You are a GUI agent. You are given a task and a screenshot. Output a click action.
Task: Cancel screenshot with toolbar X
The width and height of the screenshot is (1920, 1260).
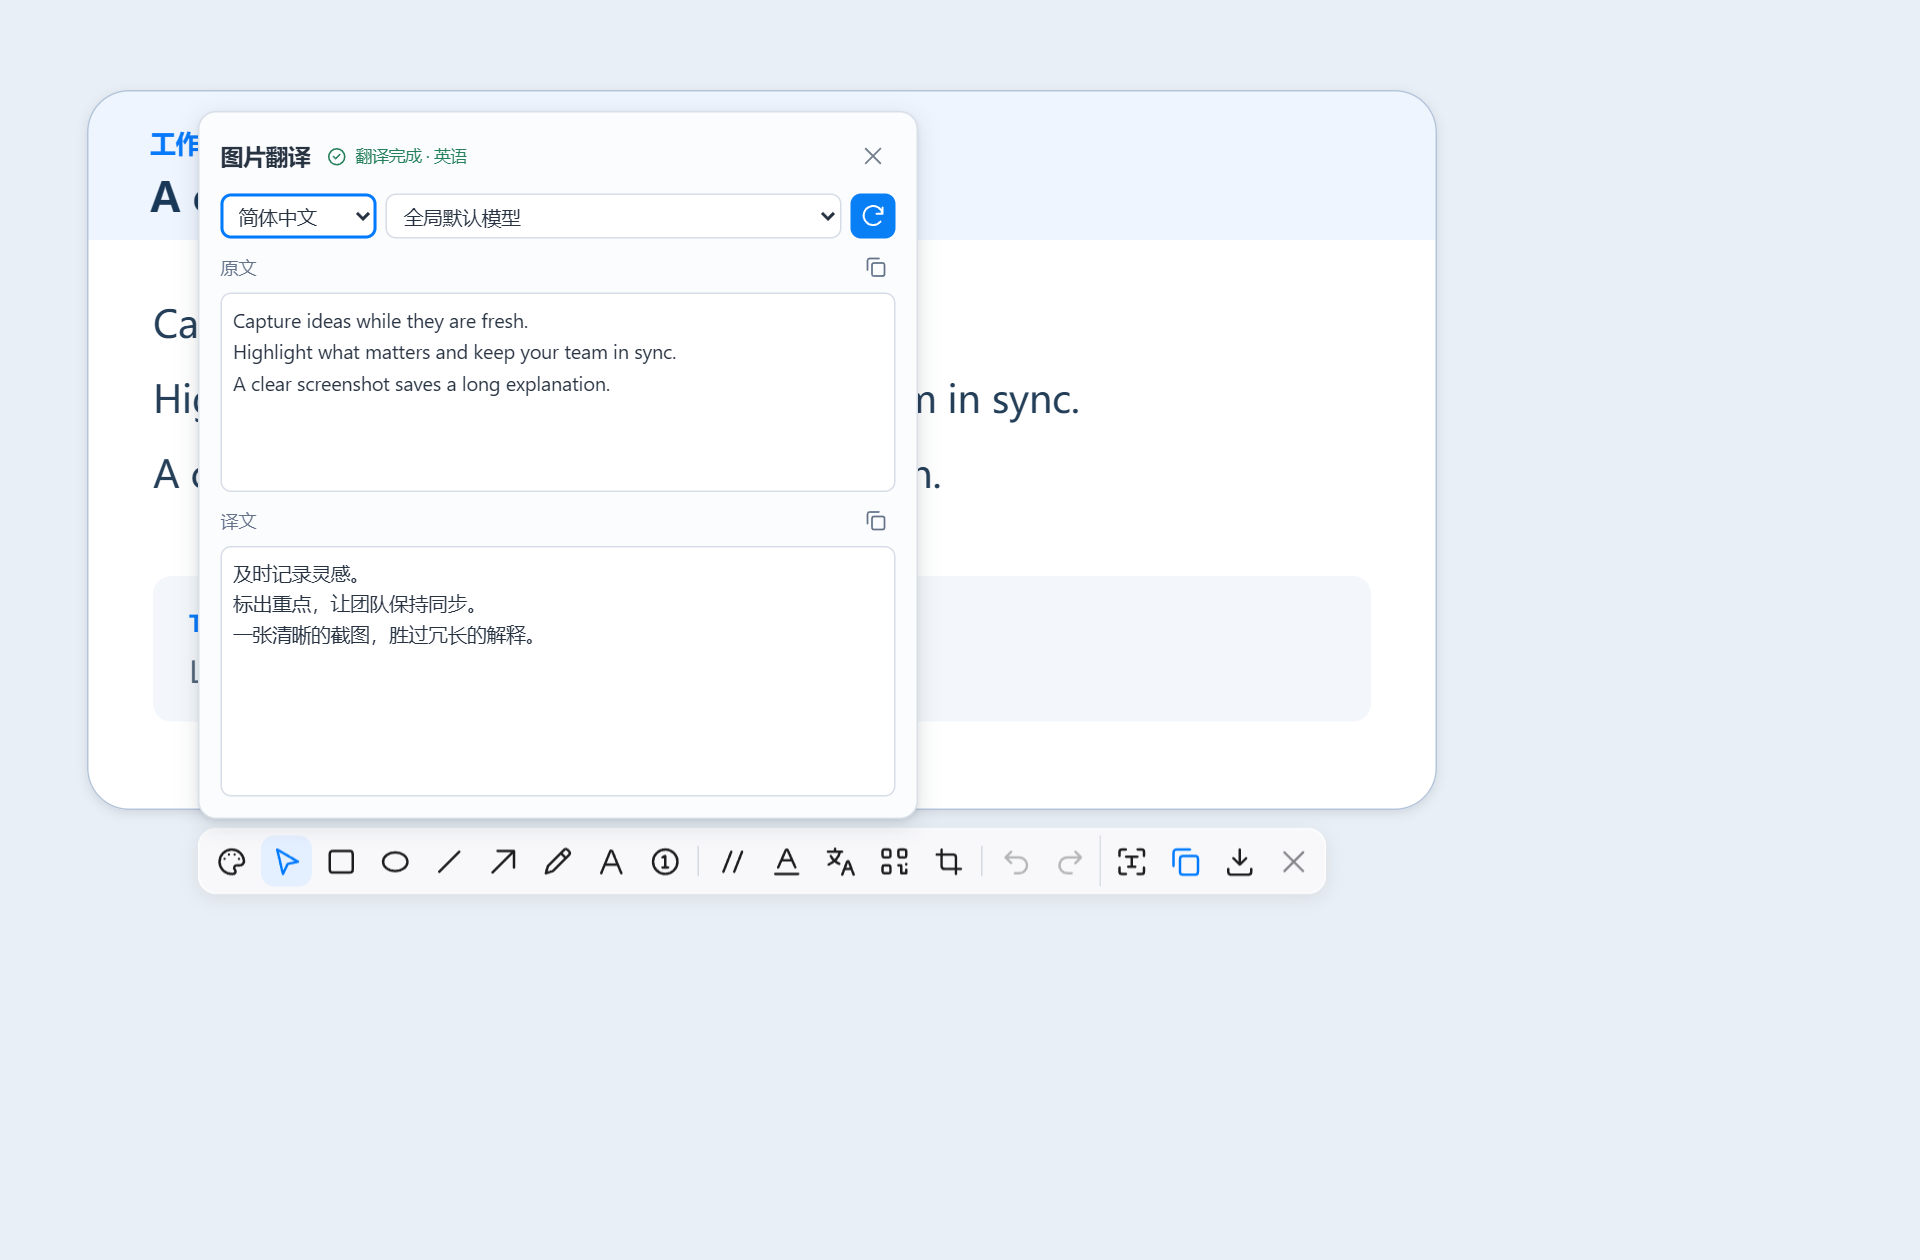pos(1294,862)
